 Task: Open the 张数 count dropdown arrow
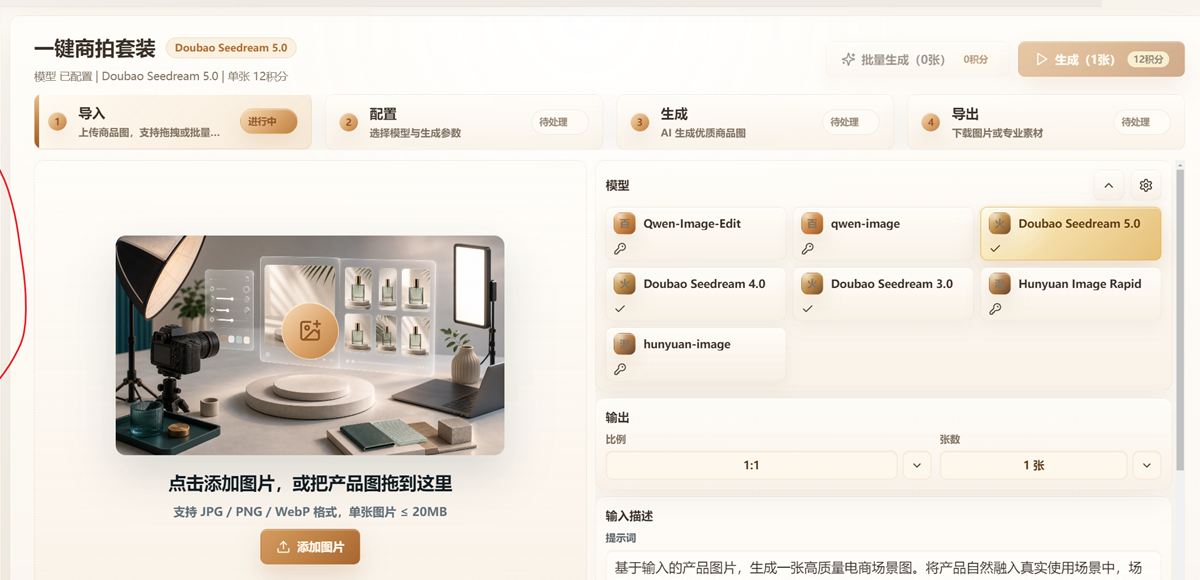1146,465
